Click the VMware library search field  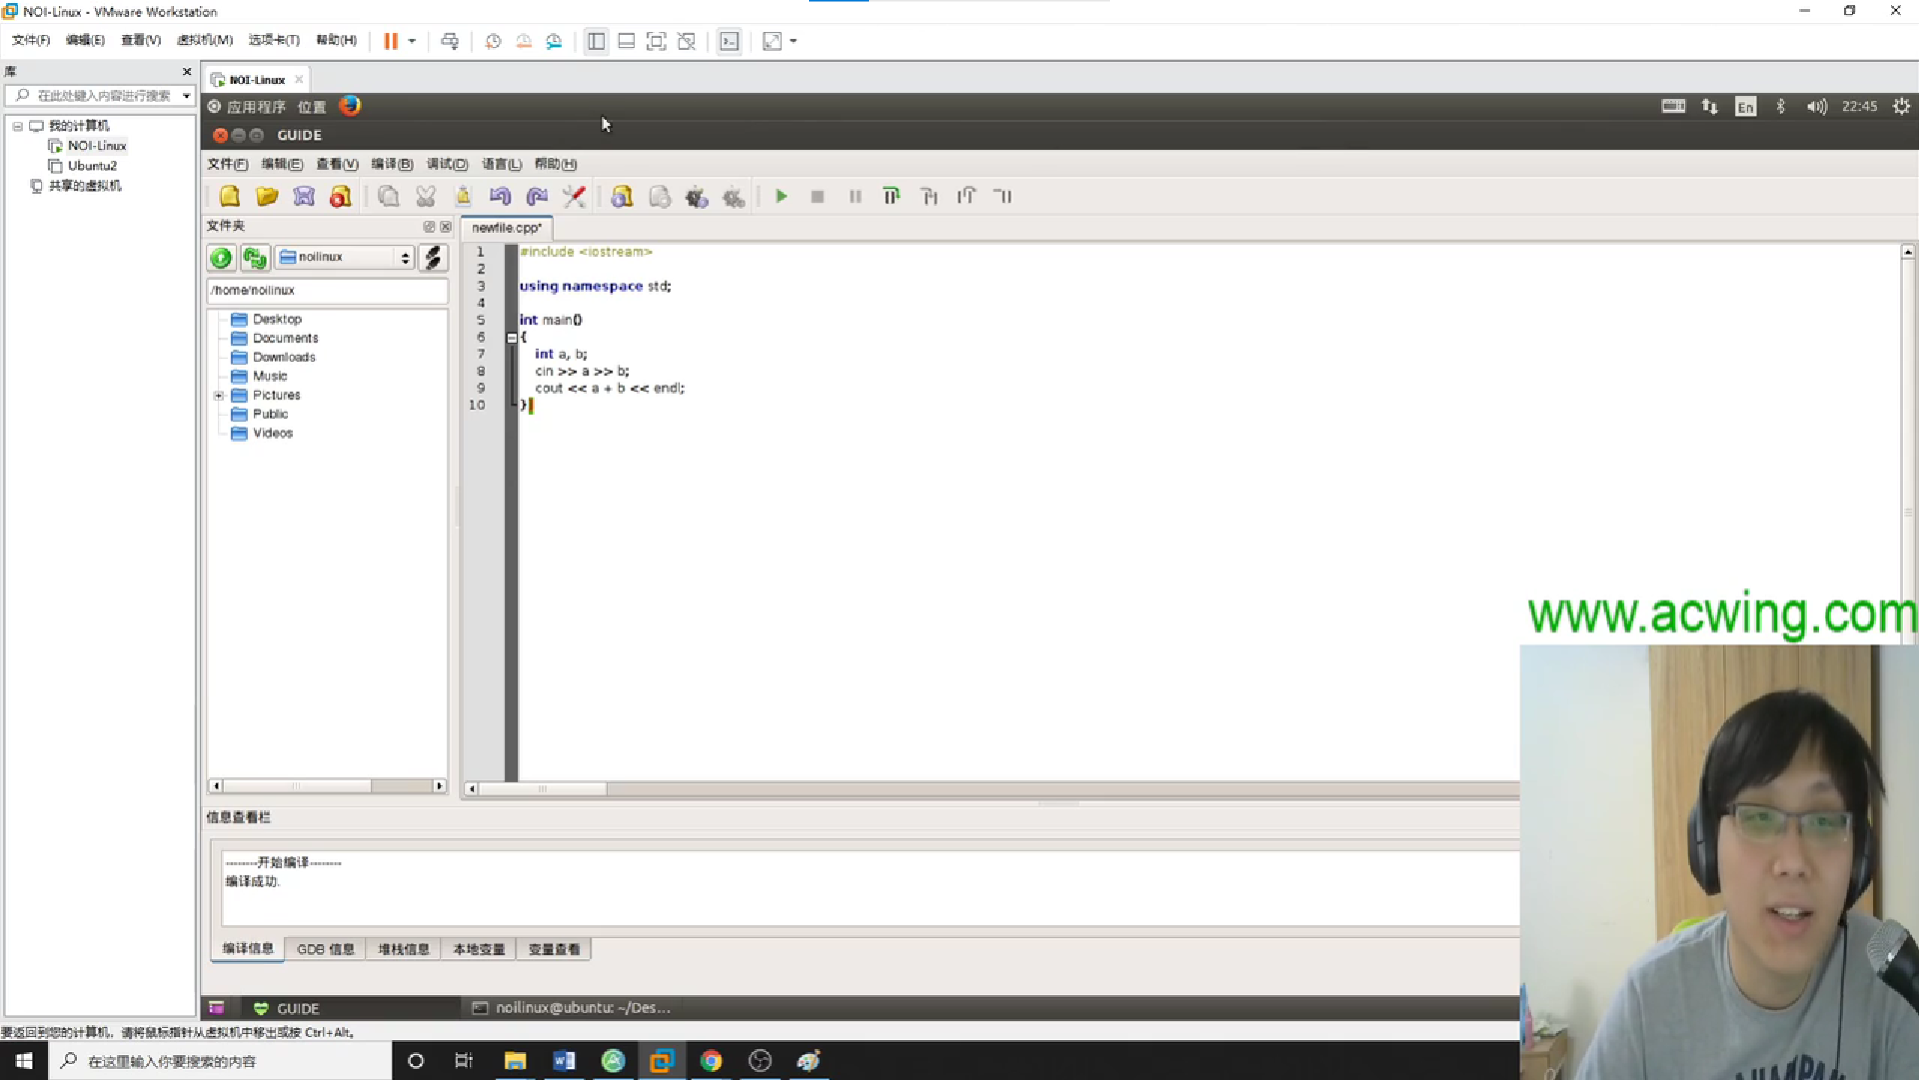(100, 95)
